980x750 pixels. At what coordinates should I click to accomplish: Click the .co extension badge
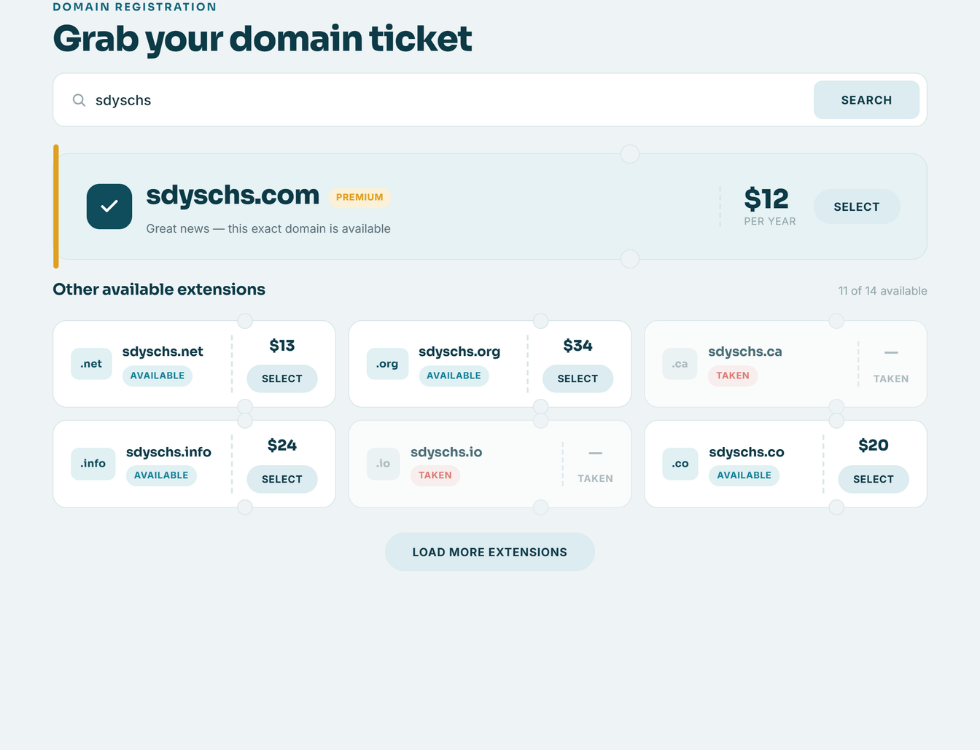coord(680,464)
